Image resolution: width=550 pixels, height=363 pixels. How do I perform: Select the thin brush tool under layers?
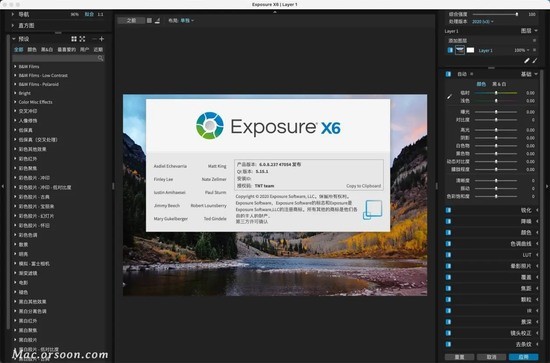point(535,61)
